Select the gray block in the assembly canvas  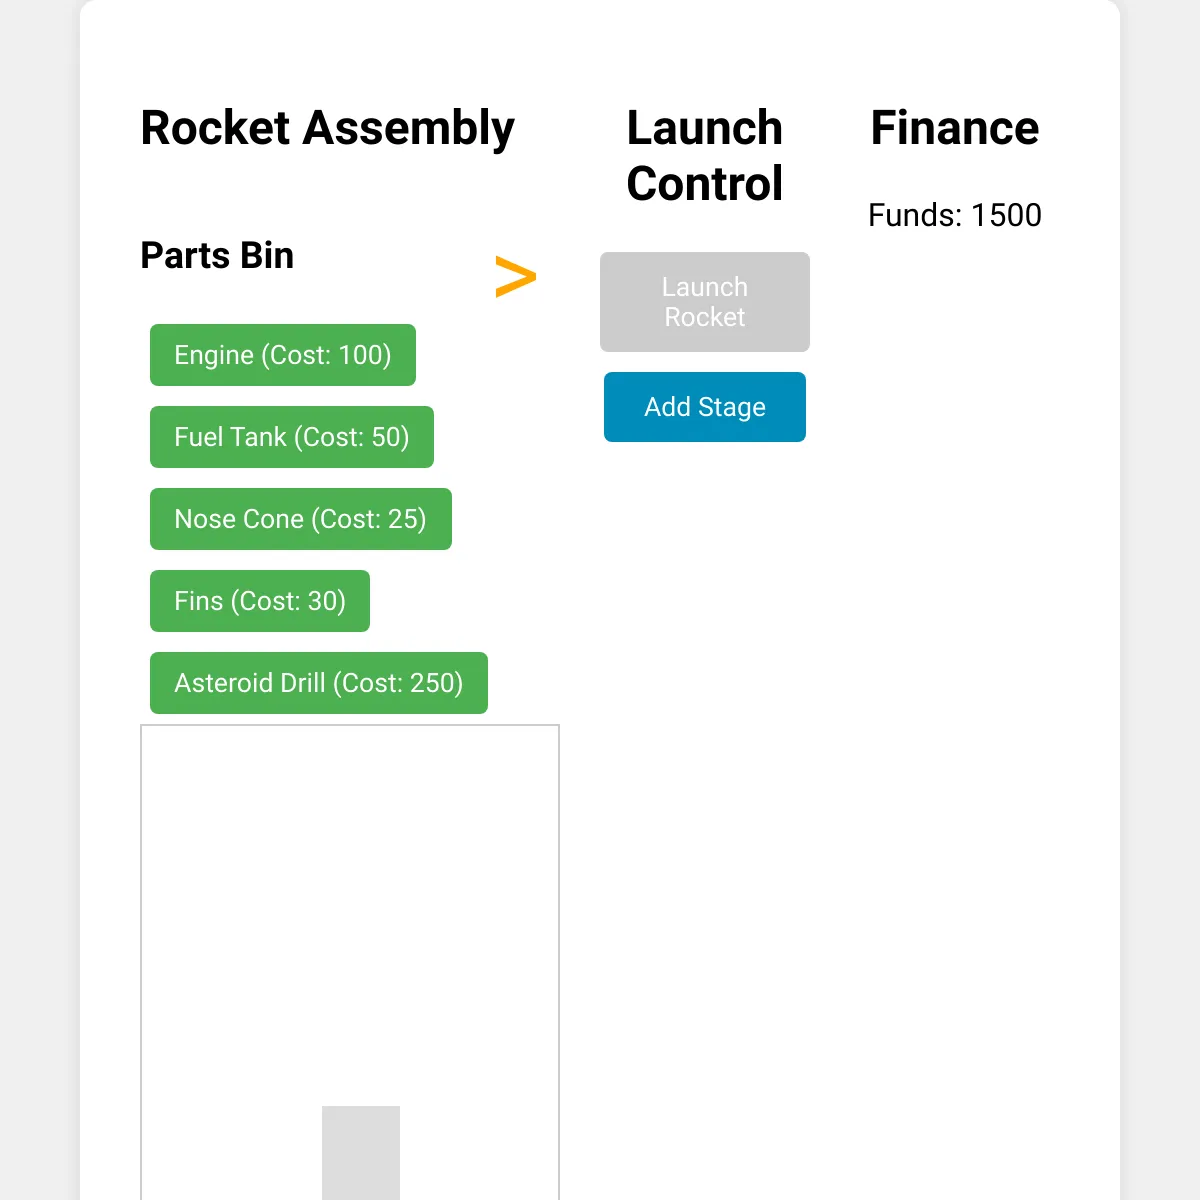[361, 1152]
